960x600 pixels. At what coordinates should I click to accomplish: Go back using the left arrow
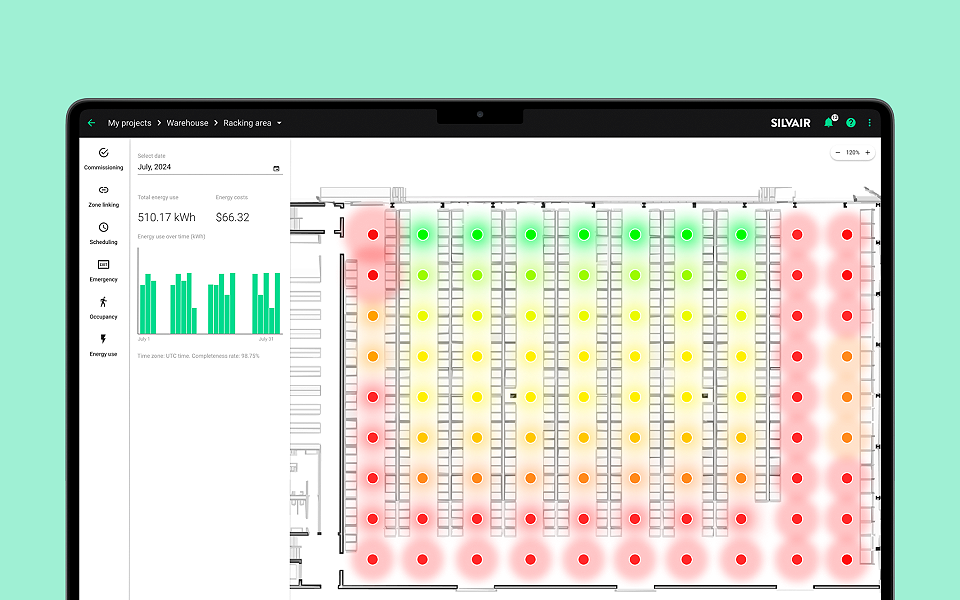91,123
